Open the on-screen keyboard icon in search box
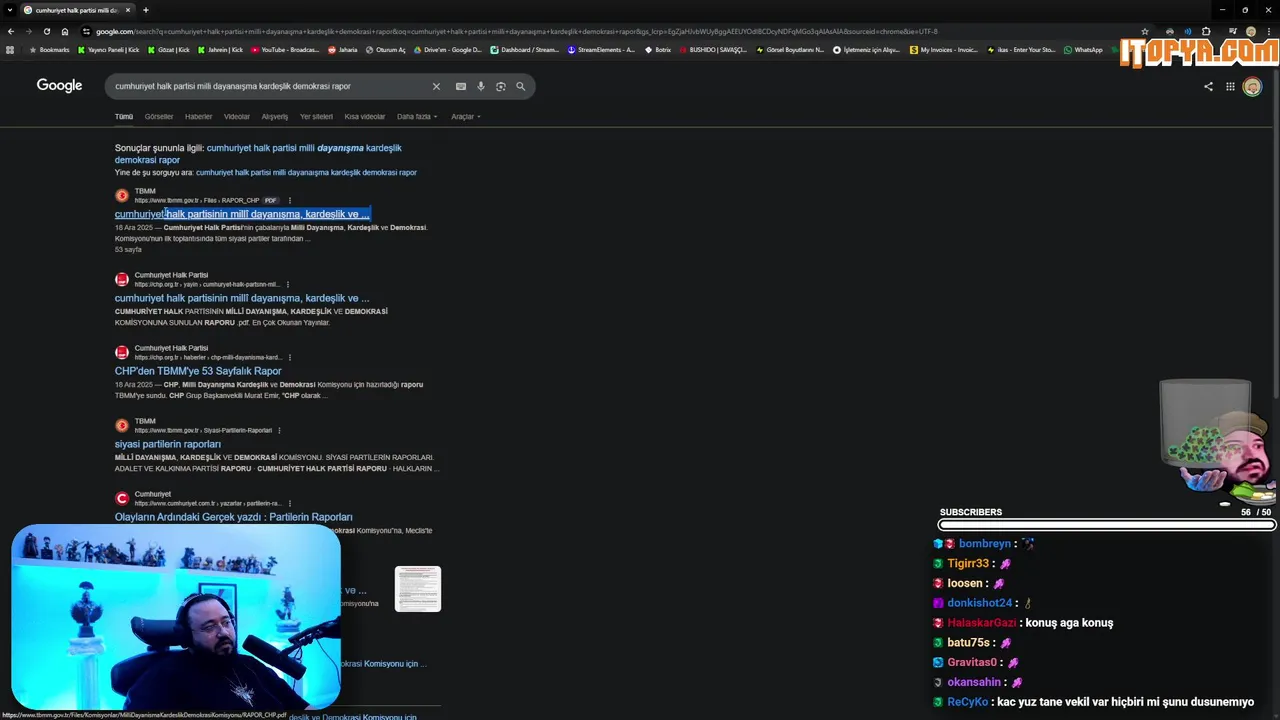The image size is (1280, 720). [461, 86]
